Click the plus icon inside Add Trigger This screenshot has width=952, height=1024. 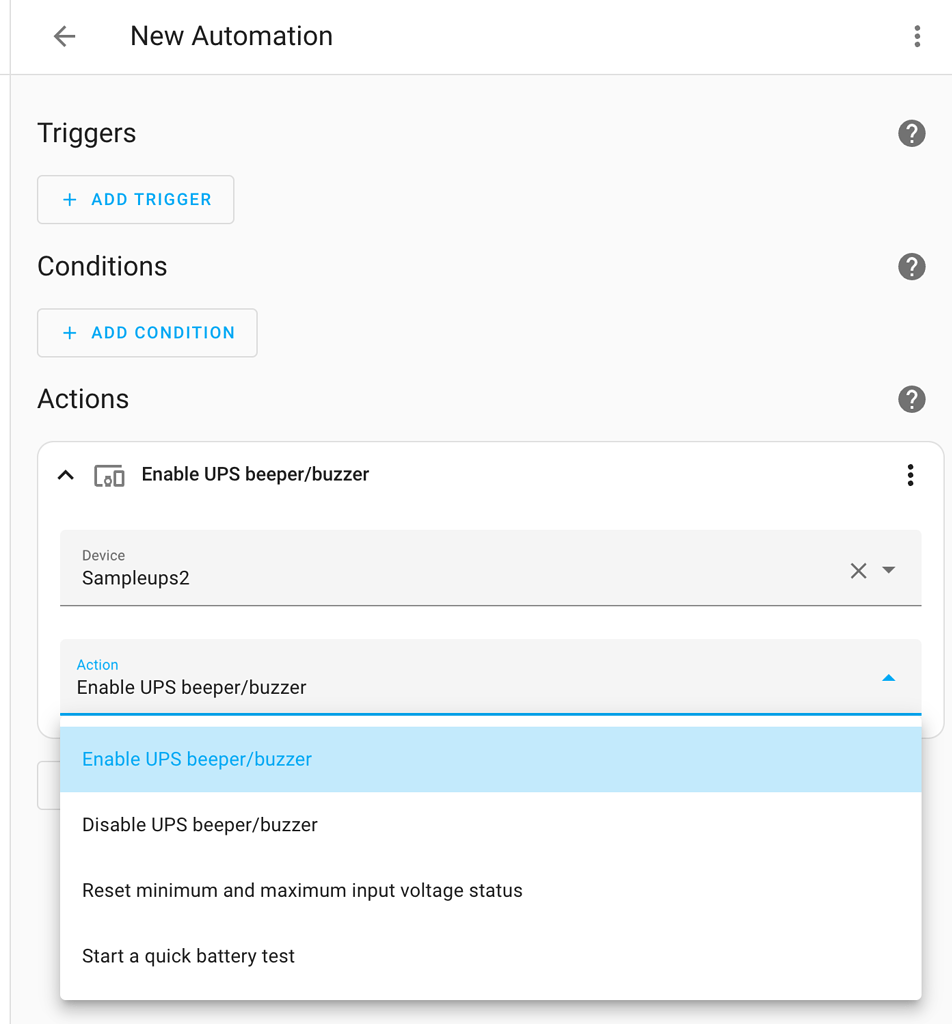click(x=69, y=199)
